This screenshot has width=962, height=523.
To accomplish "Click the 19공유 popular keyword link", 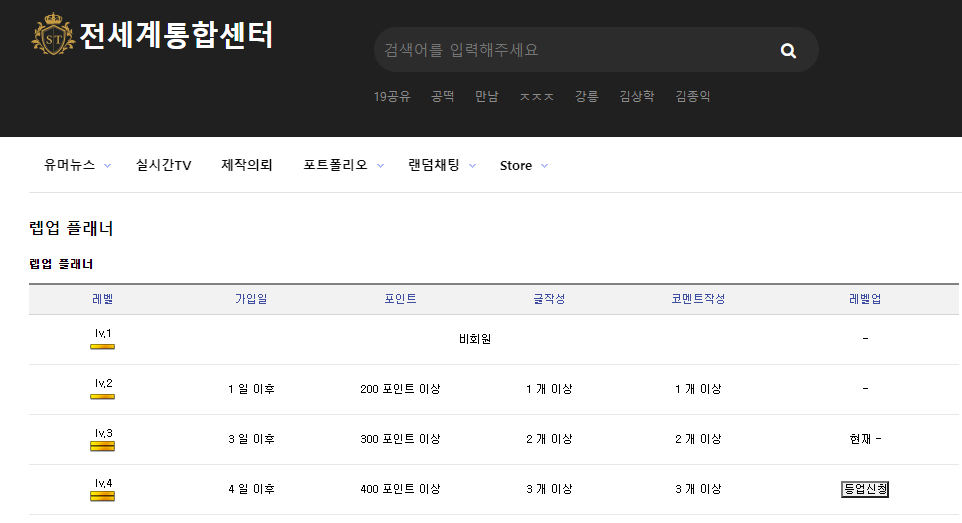I will (x=392, y=97).
